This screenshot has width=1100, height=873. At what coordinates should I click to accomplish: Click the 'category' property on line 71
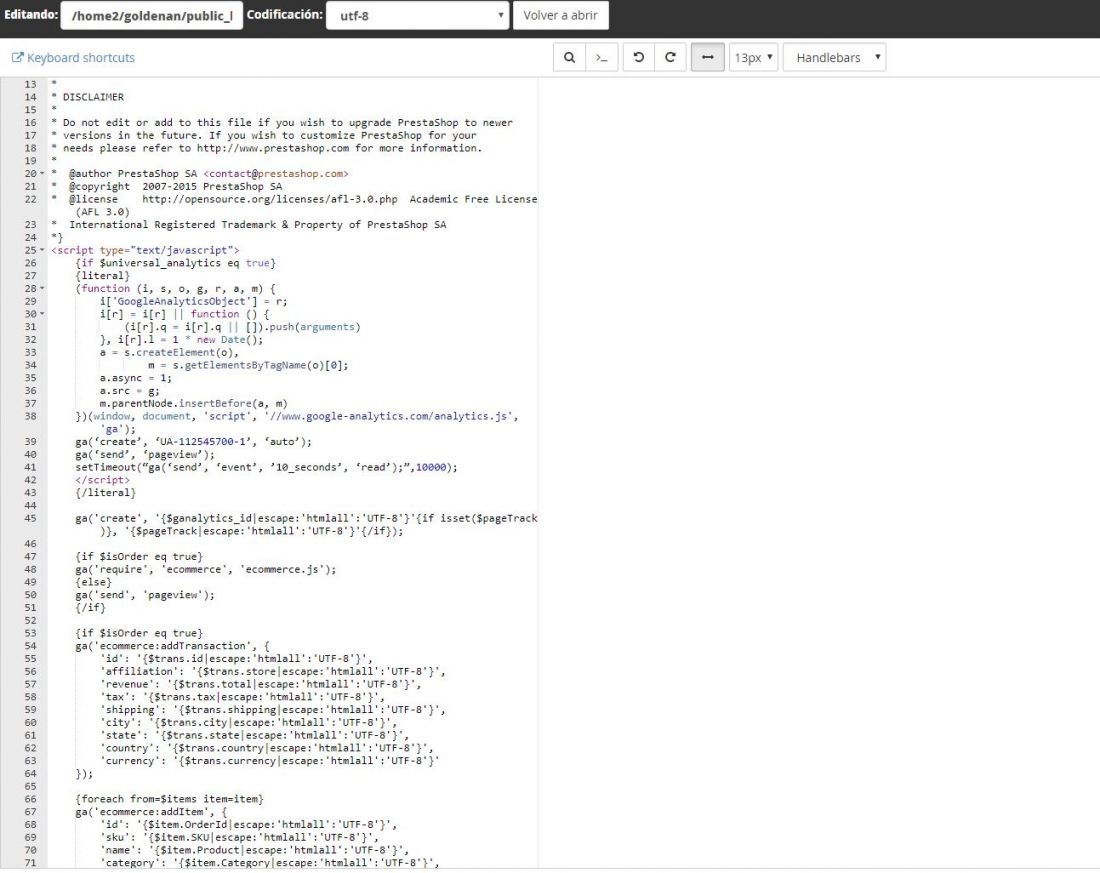pyautogui.click(x=269, y=862)
